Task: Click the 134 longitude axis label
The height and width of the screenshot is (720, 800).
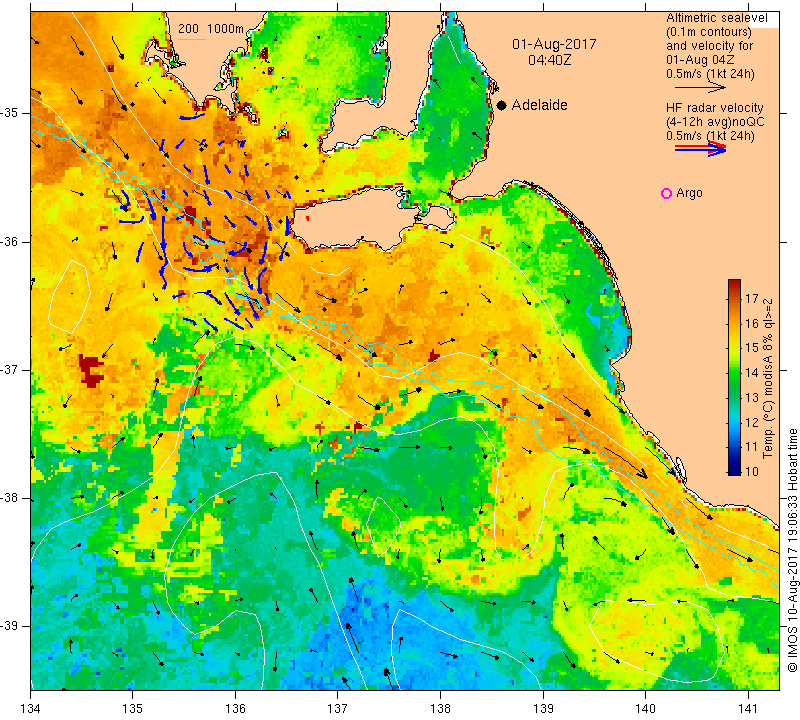Action: [31, 709]
